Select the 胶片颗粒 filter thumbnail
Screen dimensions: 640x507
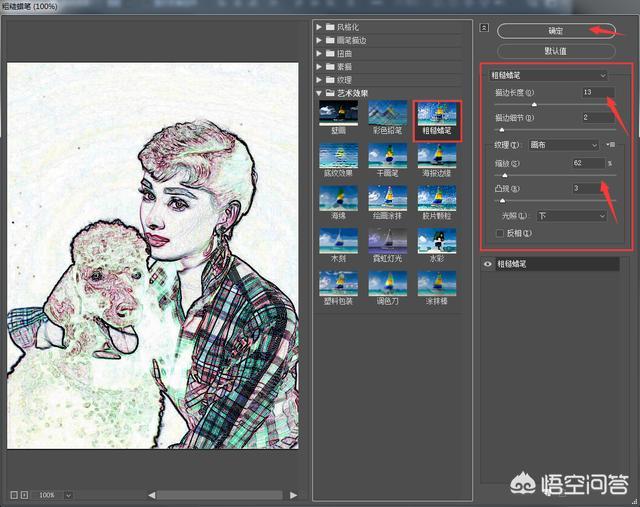click(437, 198)
